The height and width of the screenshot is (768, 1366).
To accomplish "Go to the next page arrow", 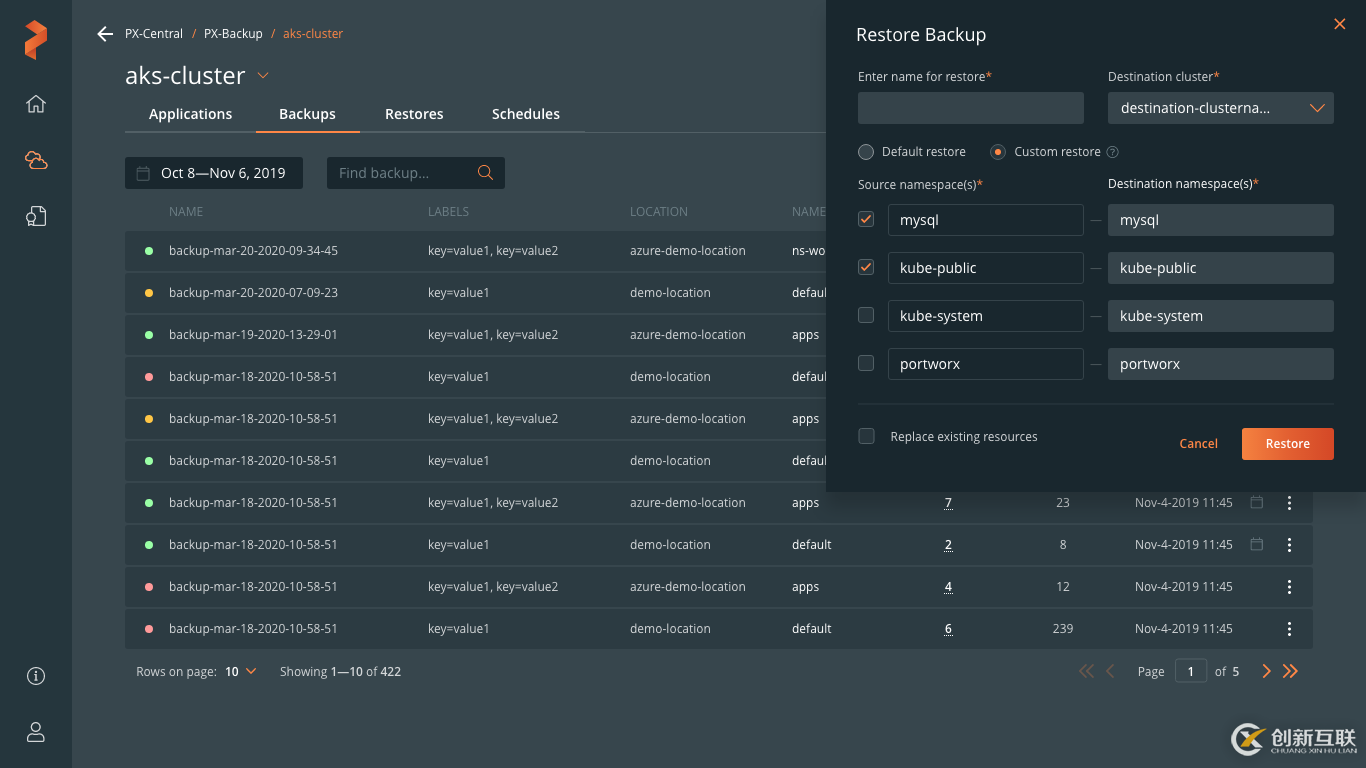I will point(1266,671).
